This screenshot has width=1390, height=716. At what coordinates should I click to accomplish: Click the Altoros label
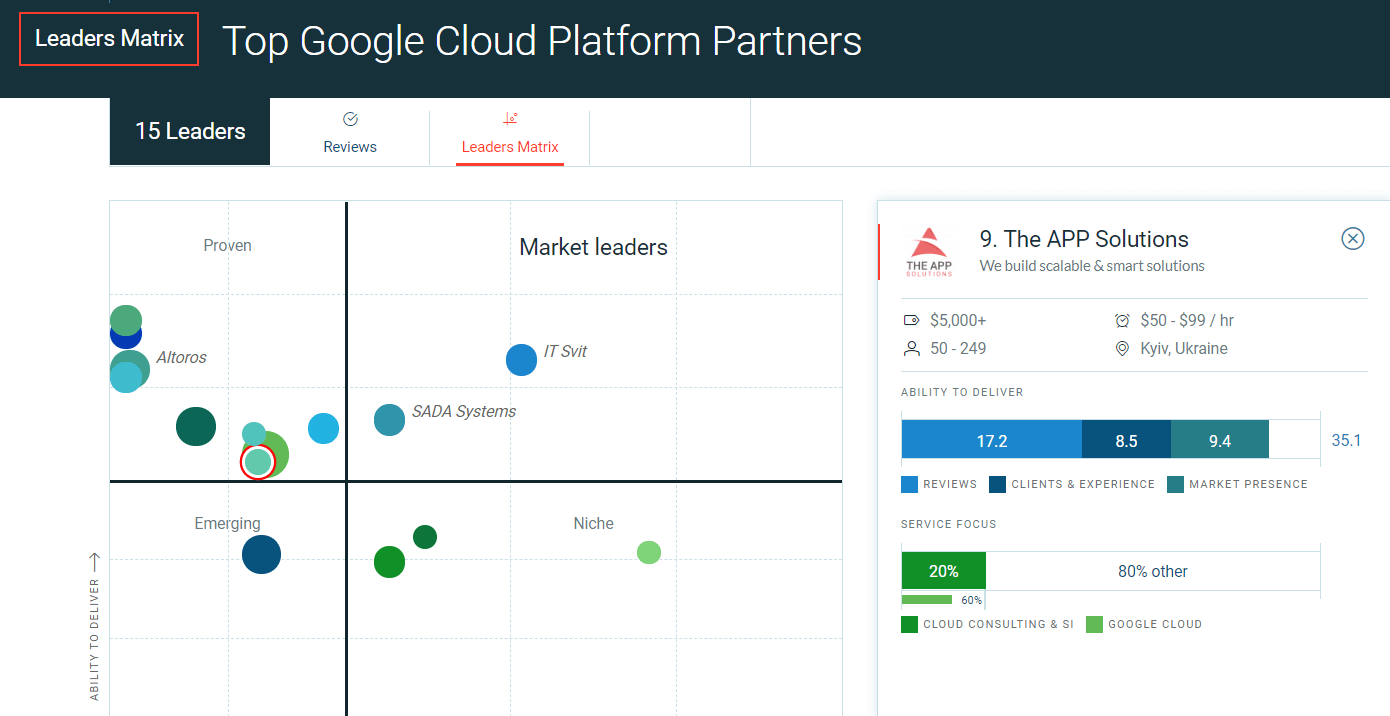click(x=181, y=358)
